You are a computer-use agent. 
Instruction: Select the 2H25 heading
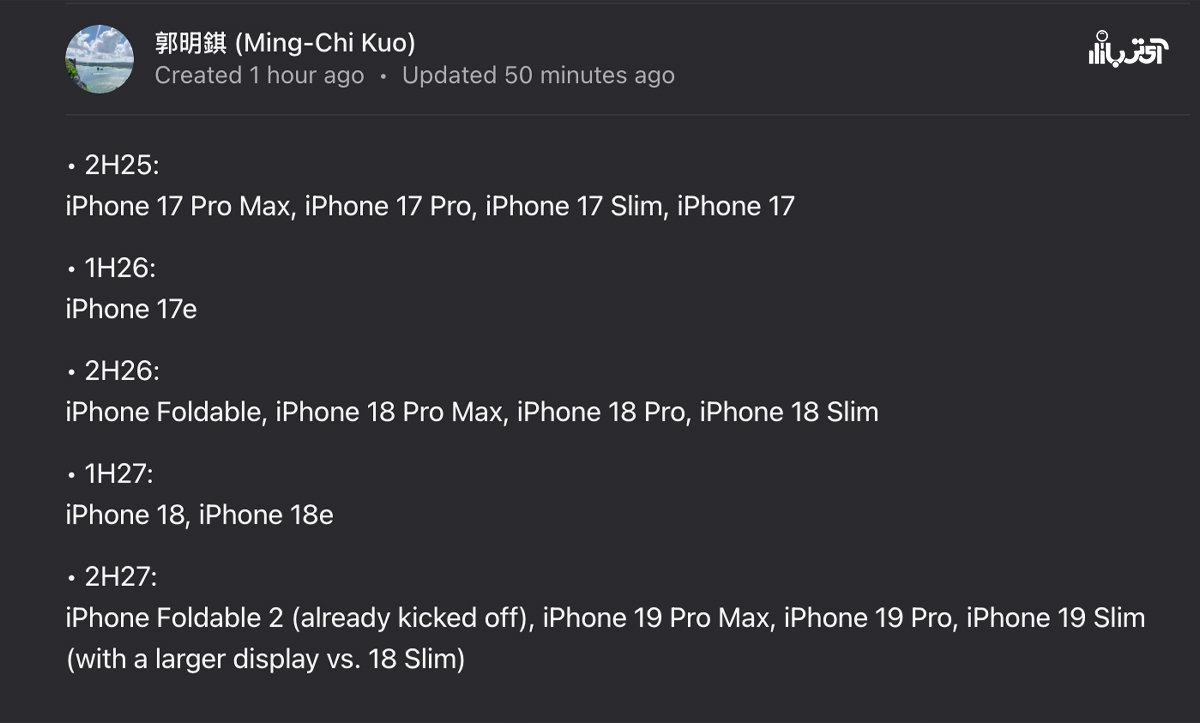point(121,166)
